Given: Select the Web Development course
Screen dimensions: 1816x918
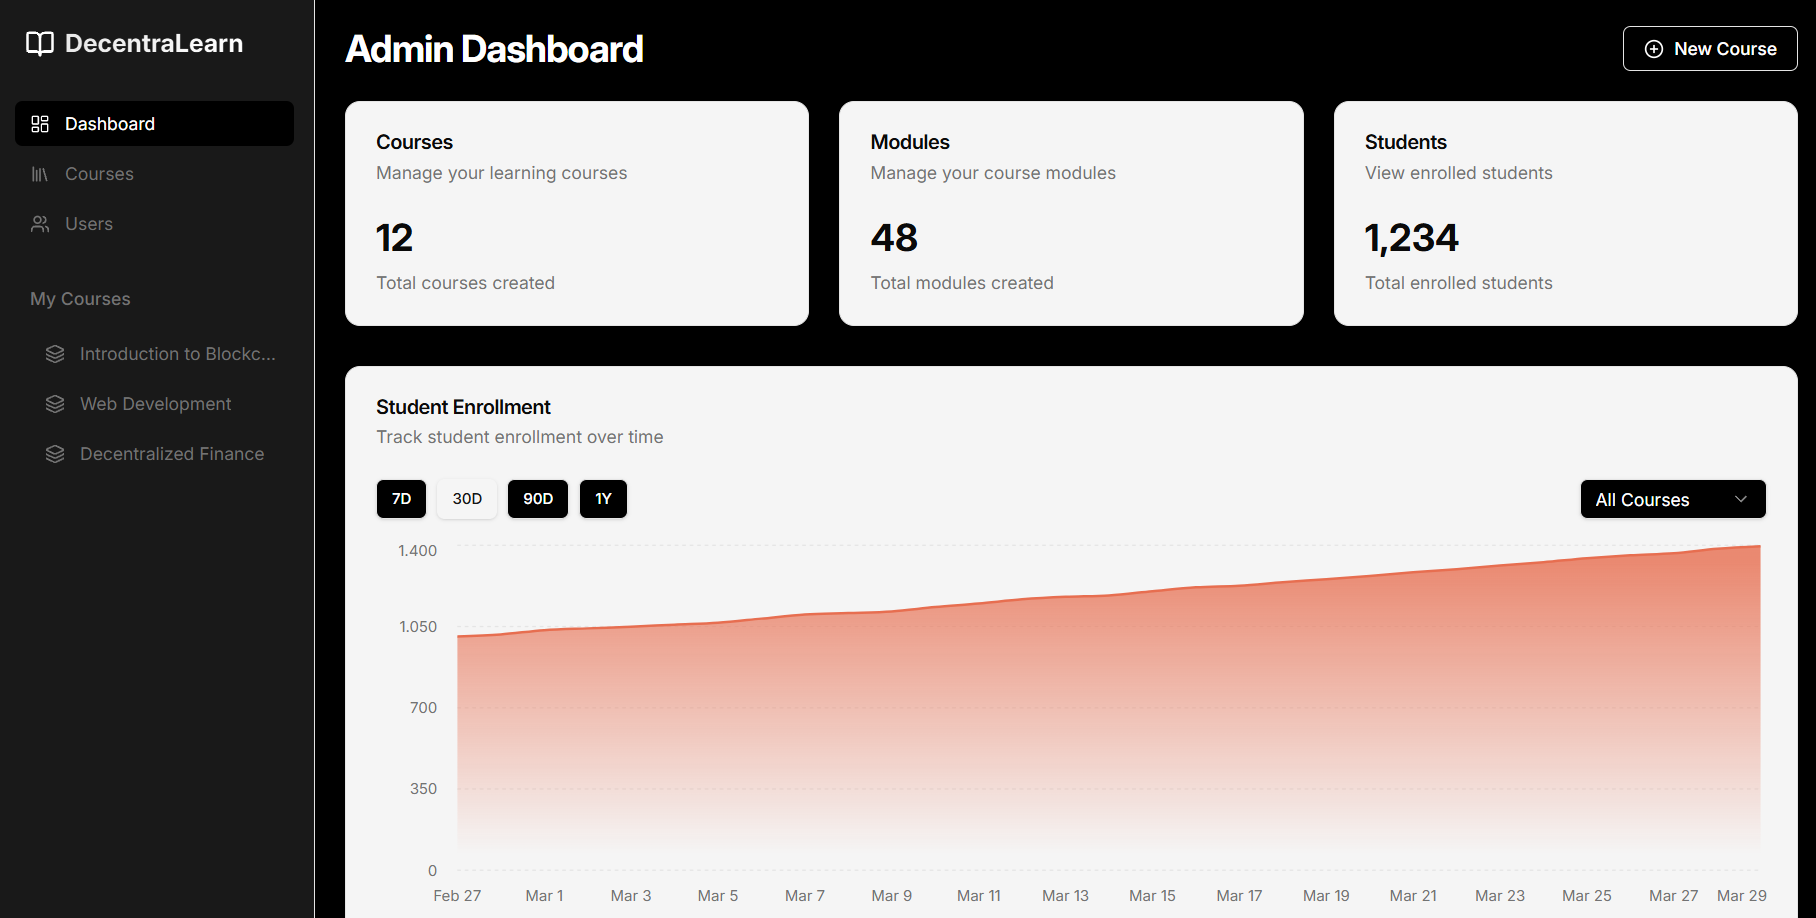Looking at the screenshot, I should tap(162, 404).
